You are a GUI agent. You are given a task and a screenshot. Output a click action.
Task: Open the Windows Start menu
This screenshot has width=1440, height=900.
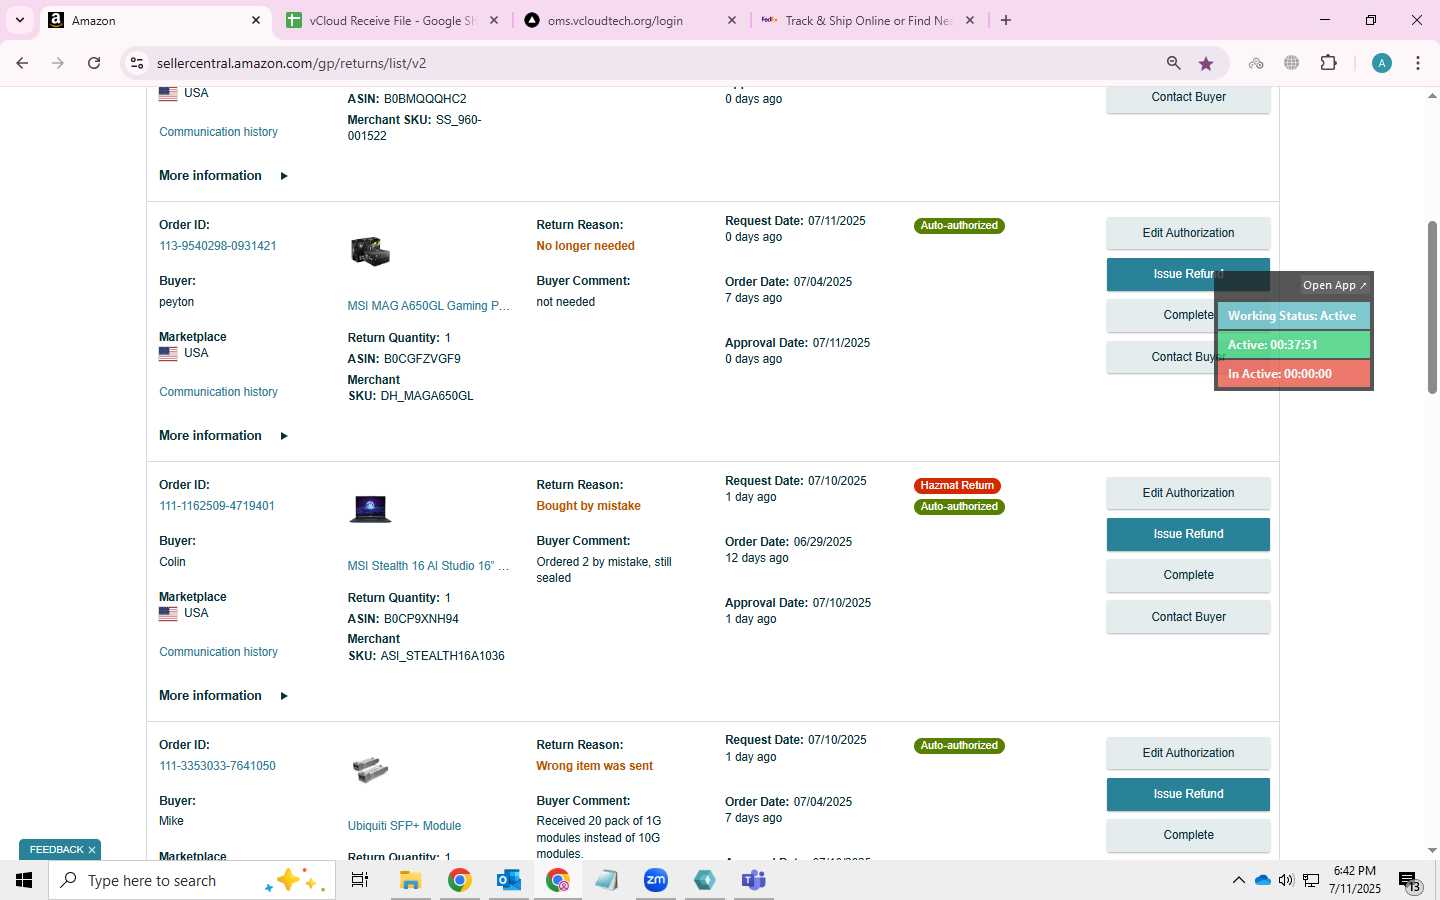[x=24, y=880]
